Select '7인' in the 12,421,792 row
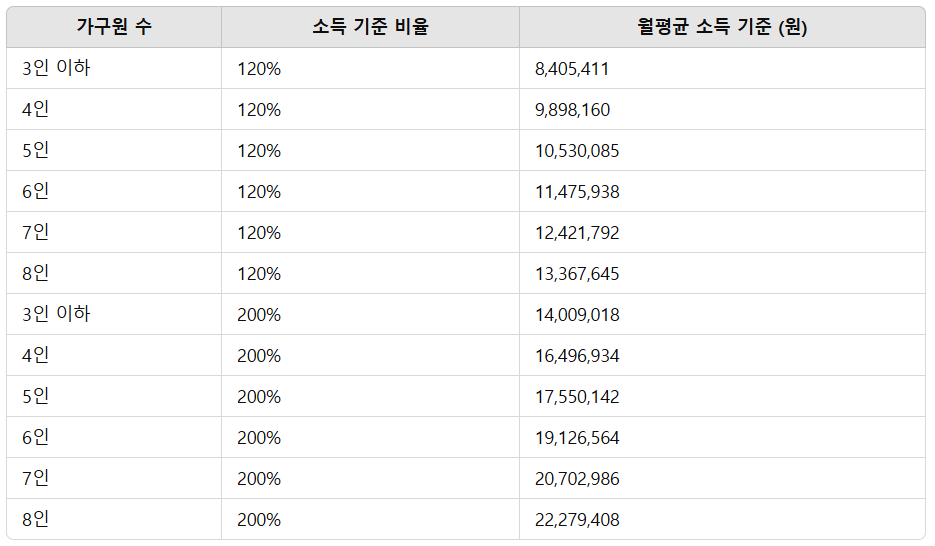The height and width of the screenshot is (546, 935). [x=35, y=232]
